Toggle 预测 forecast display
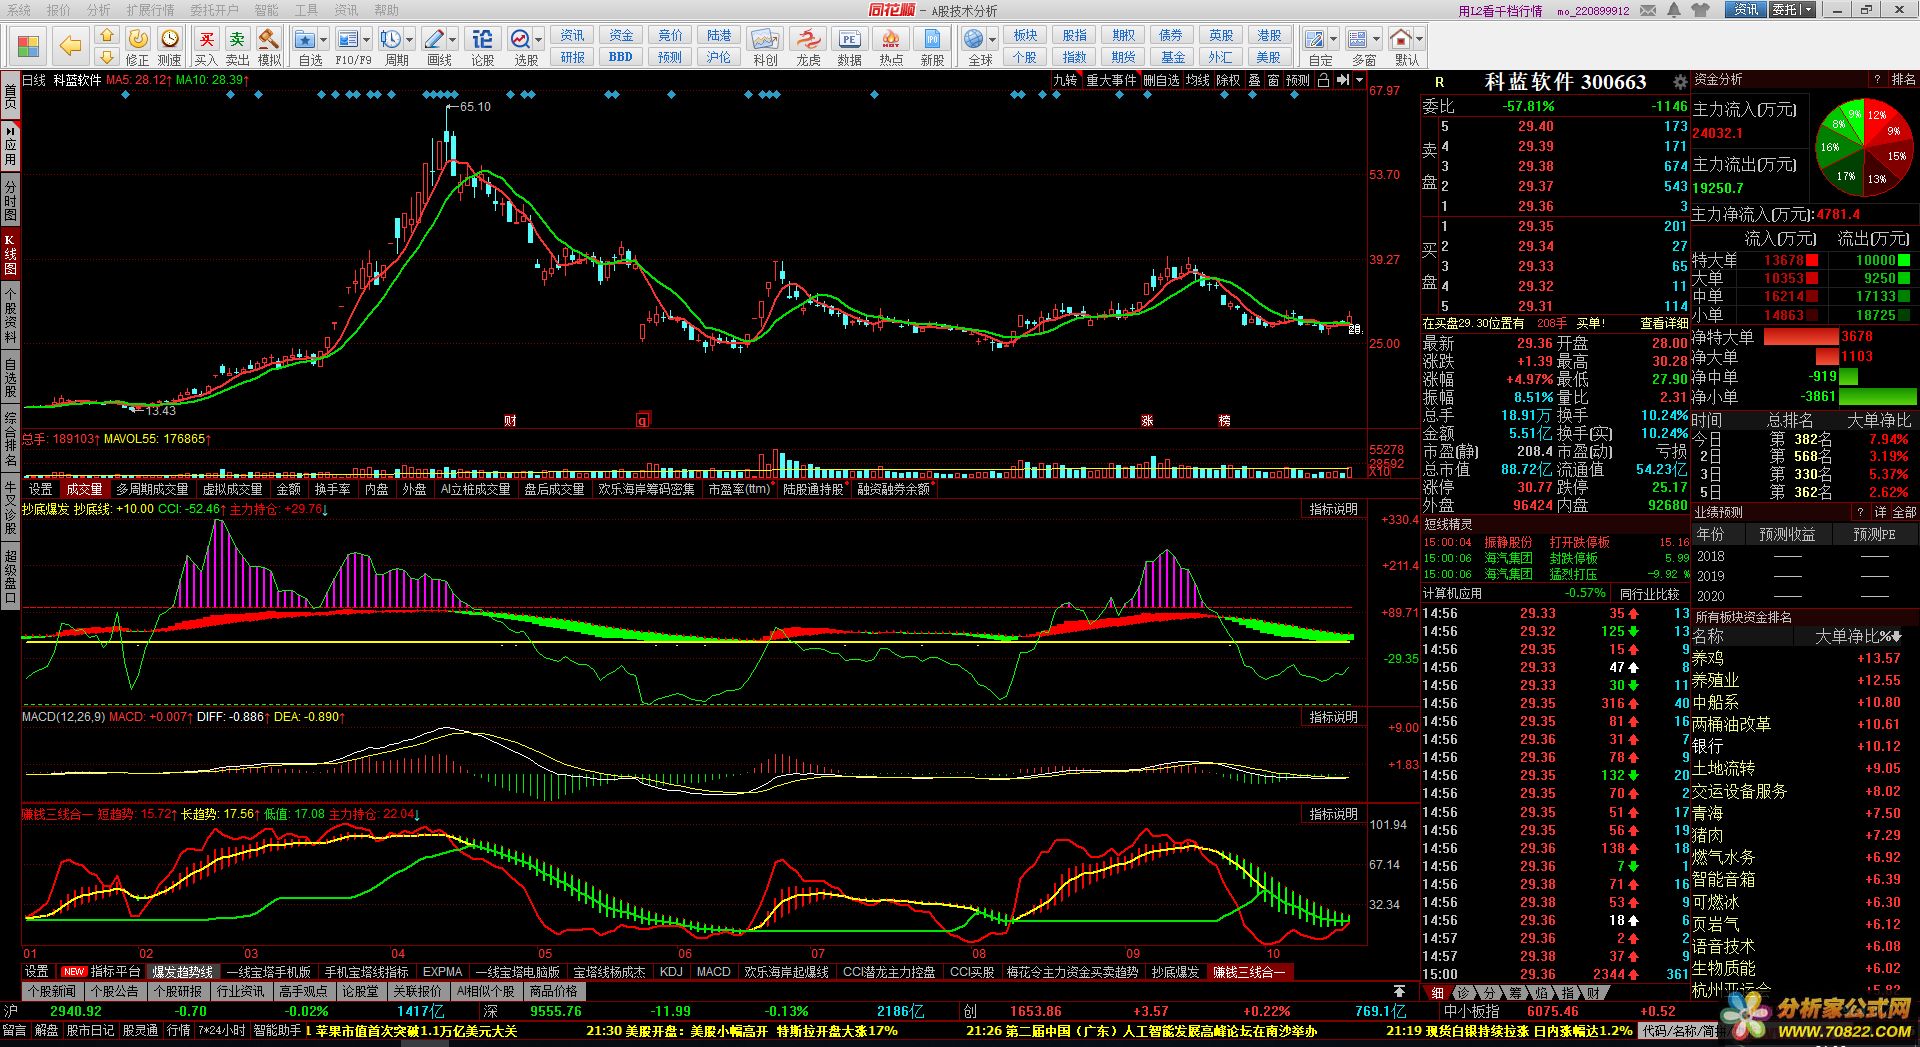This screenshot has height=1047, width=1920. tap(1297, 80)
